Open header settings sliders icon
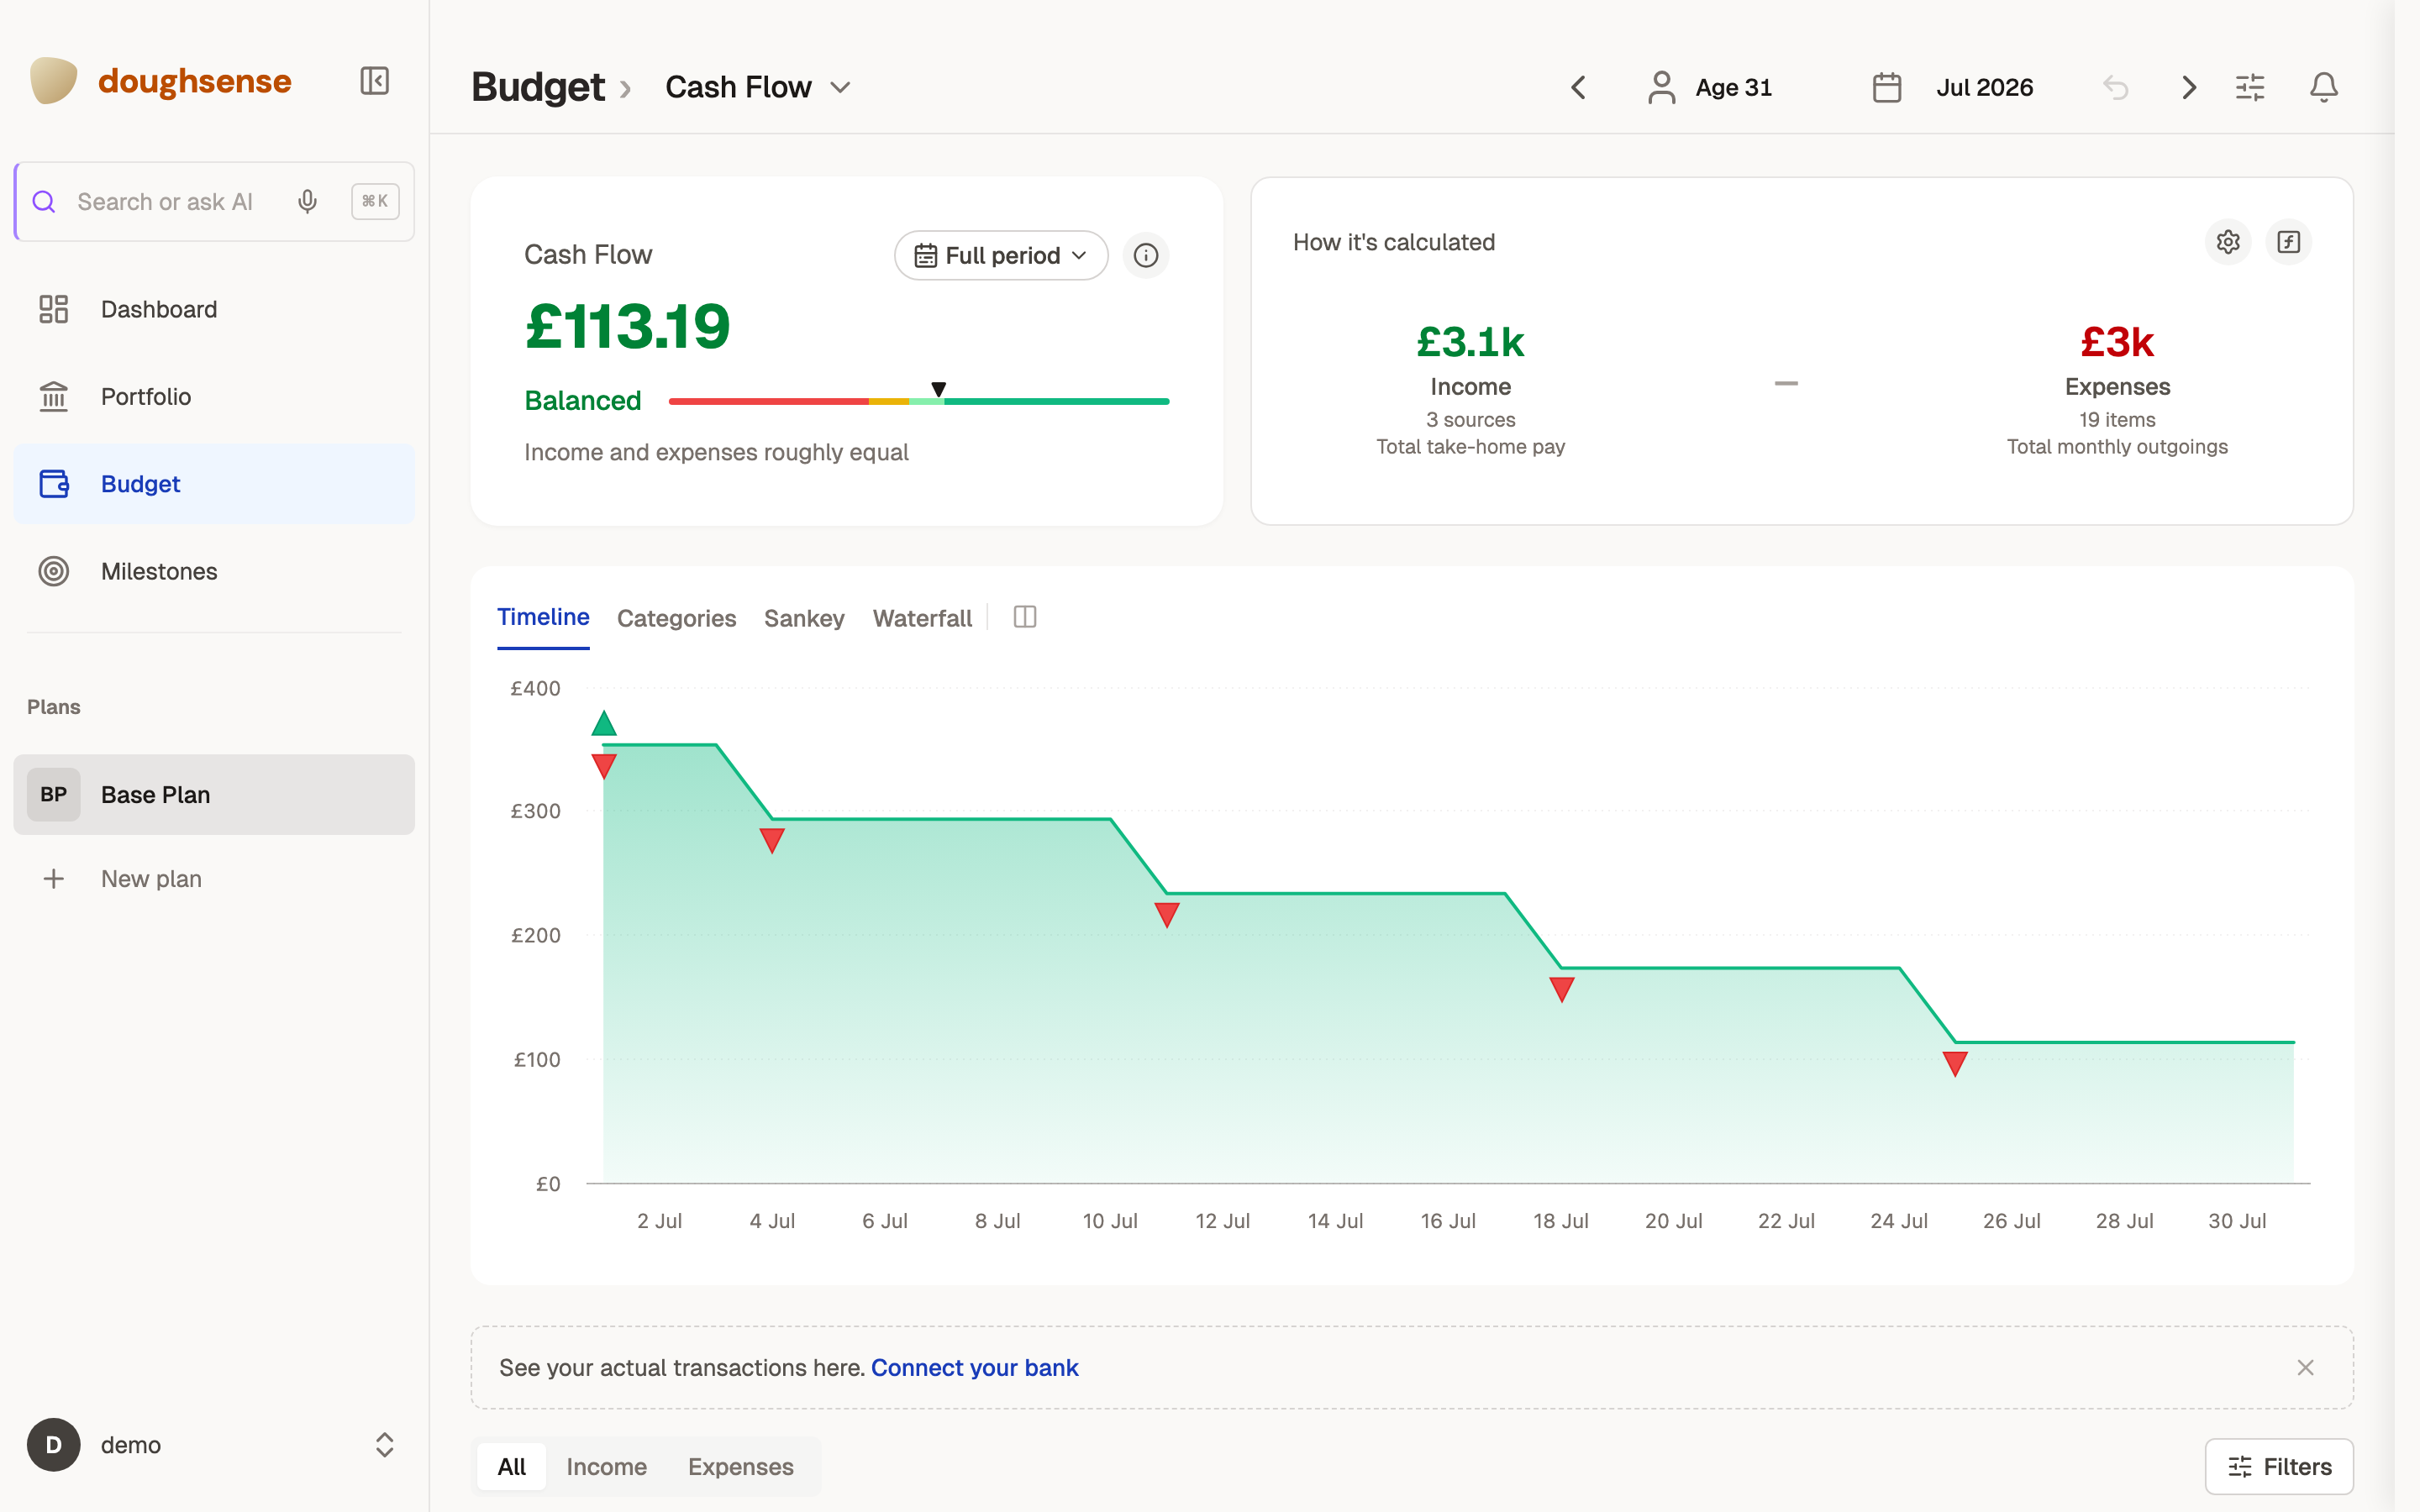 [x=2250, y=88]
